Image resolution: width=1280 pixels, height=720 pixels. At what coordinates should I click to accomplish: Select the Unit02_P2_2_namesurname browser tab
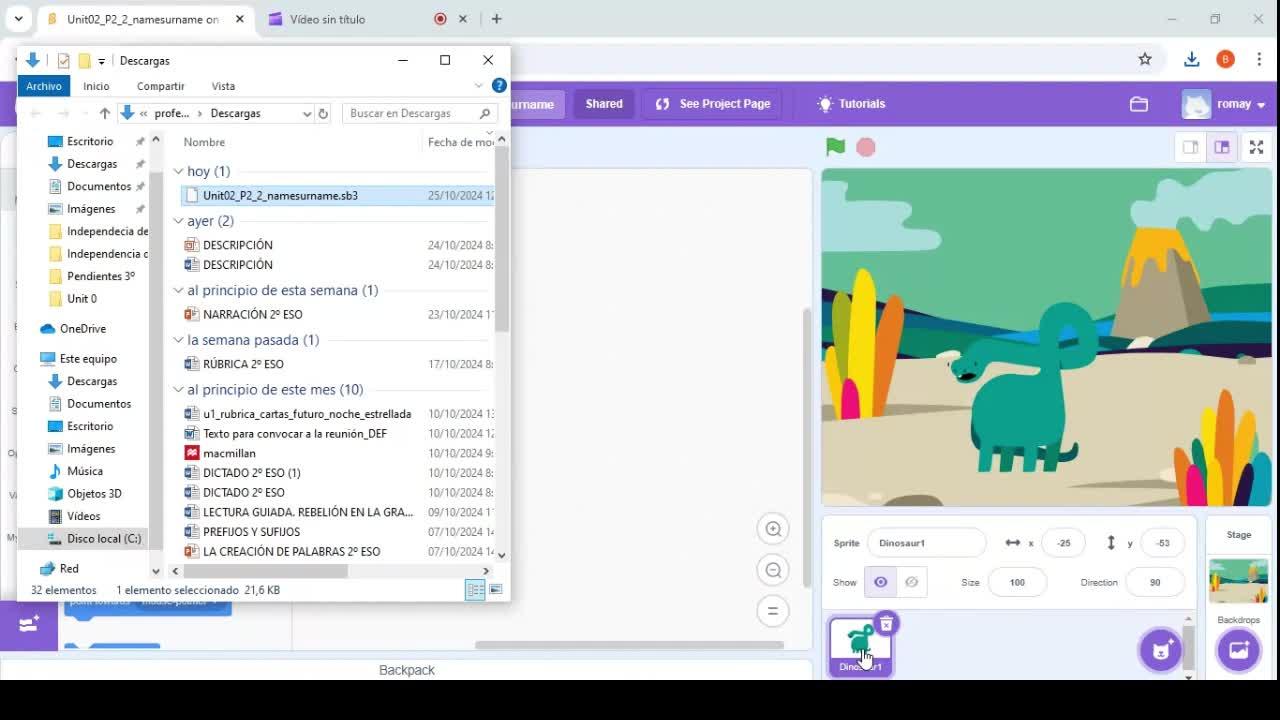(x=143, y=19)
